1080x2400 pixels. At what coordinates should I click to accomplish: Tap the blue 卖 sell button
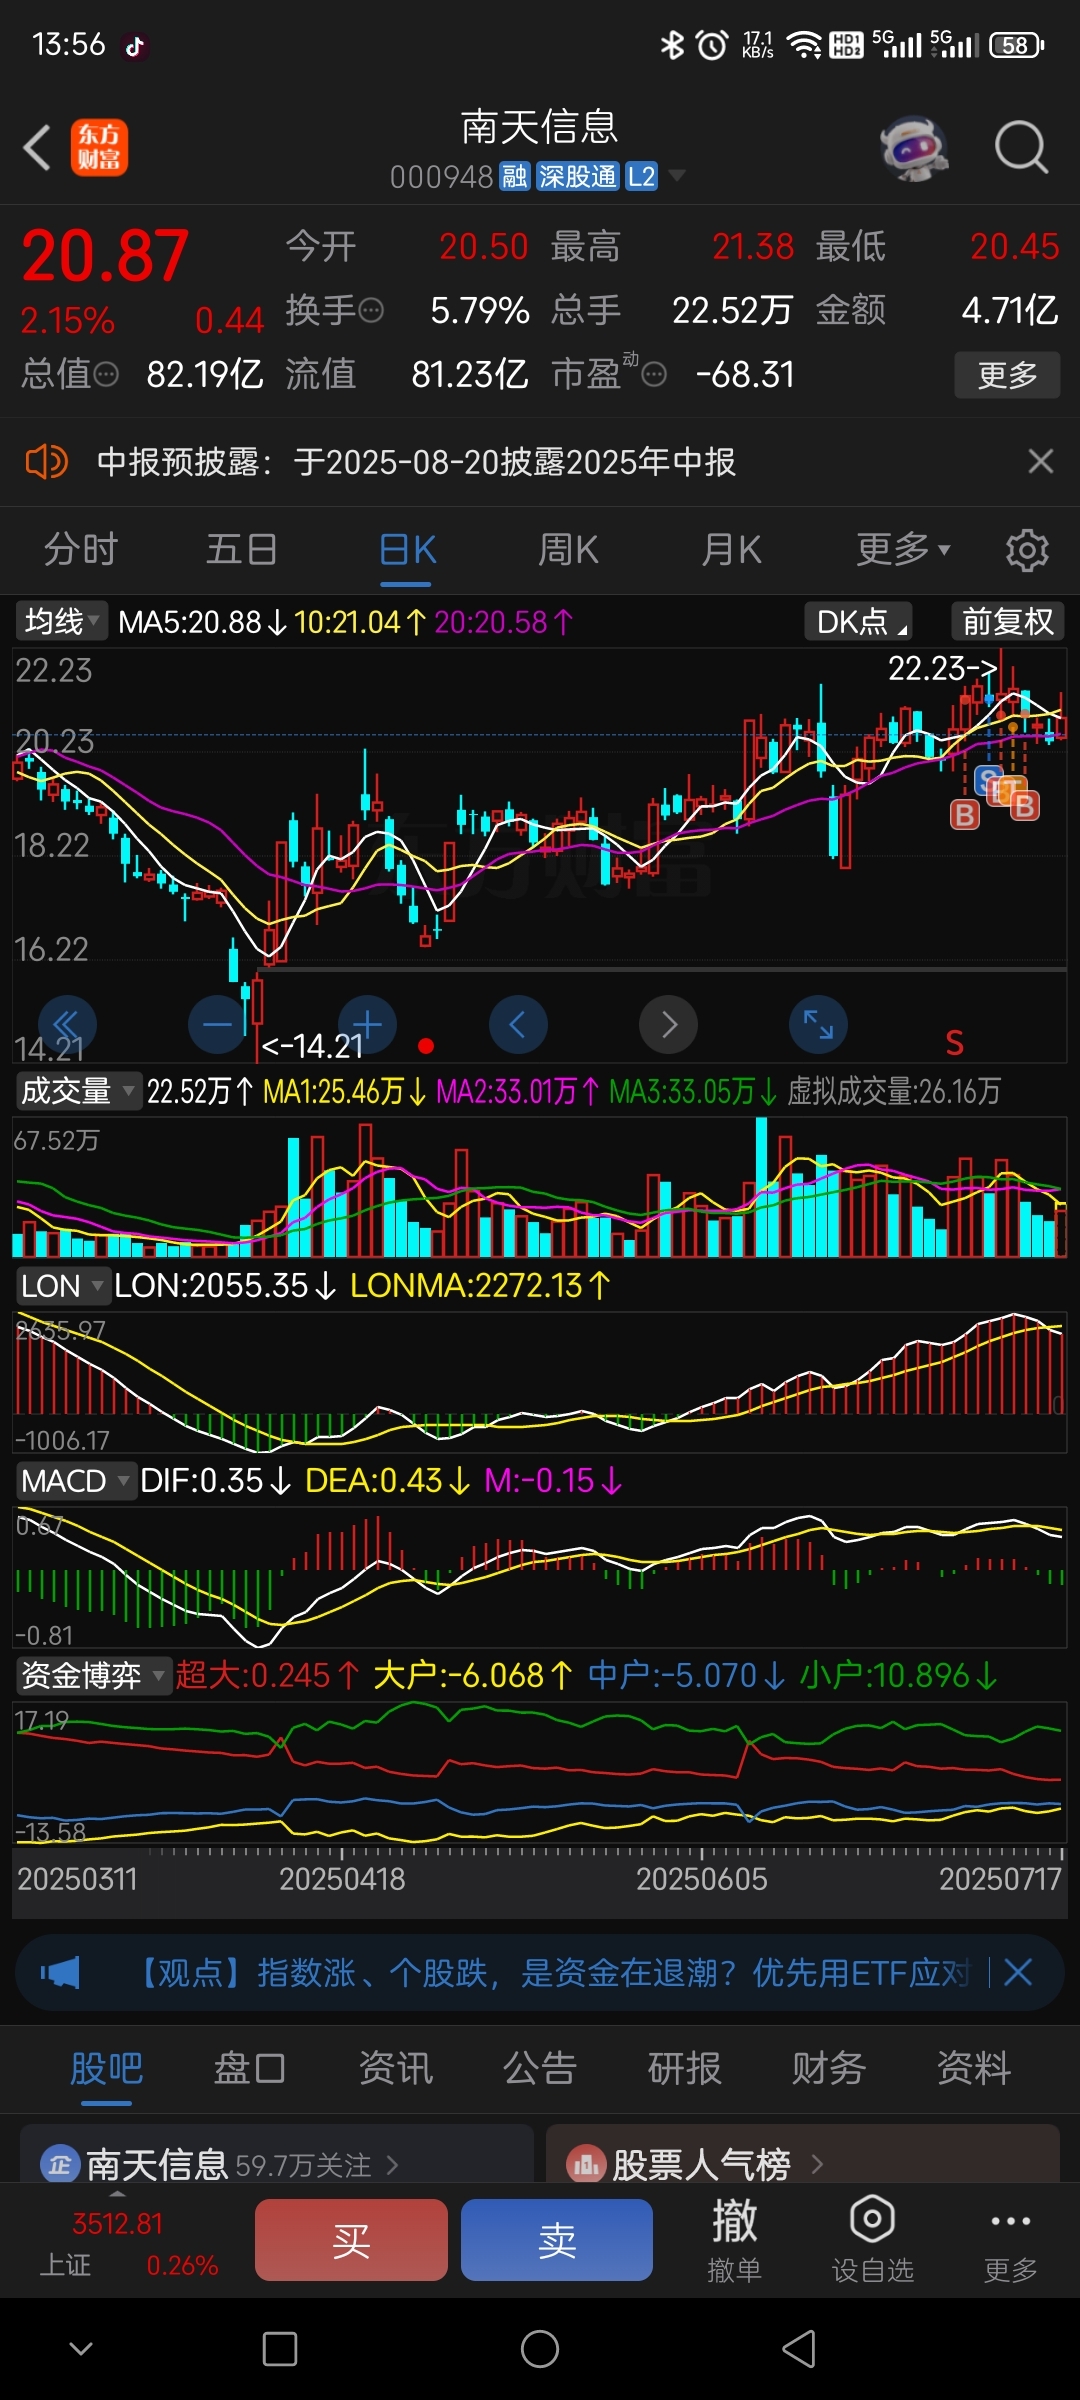click(557, 2240)
